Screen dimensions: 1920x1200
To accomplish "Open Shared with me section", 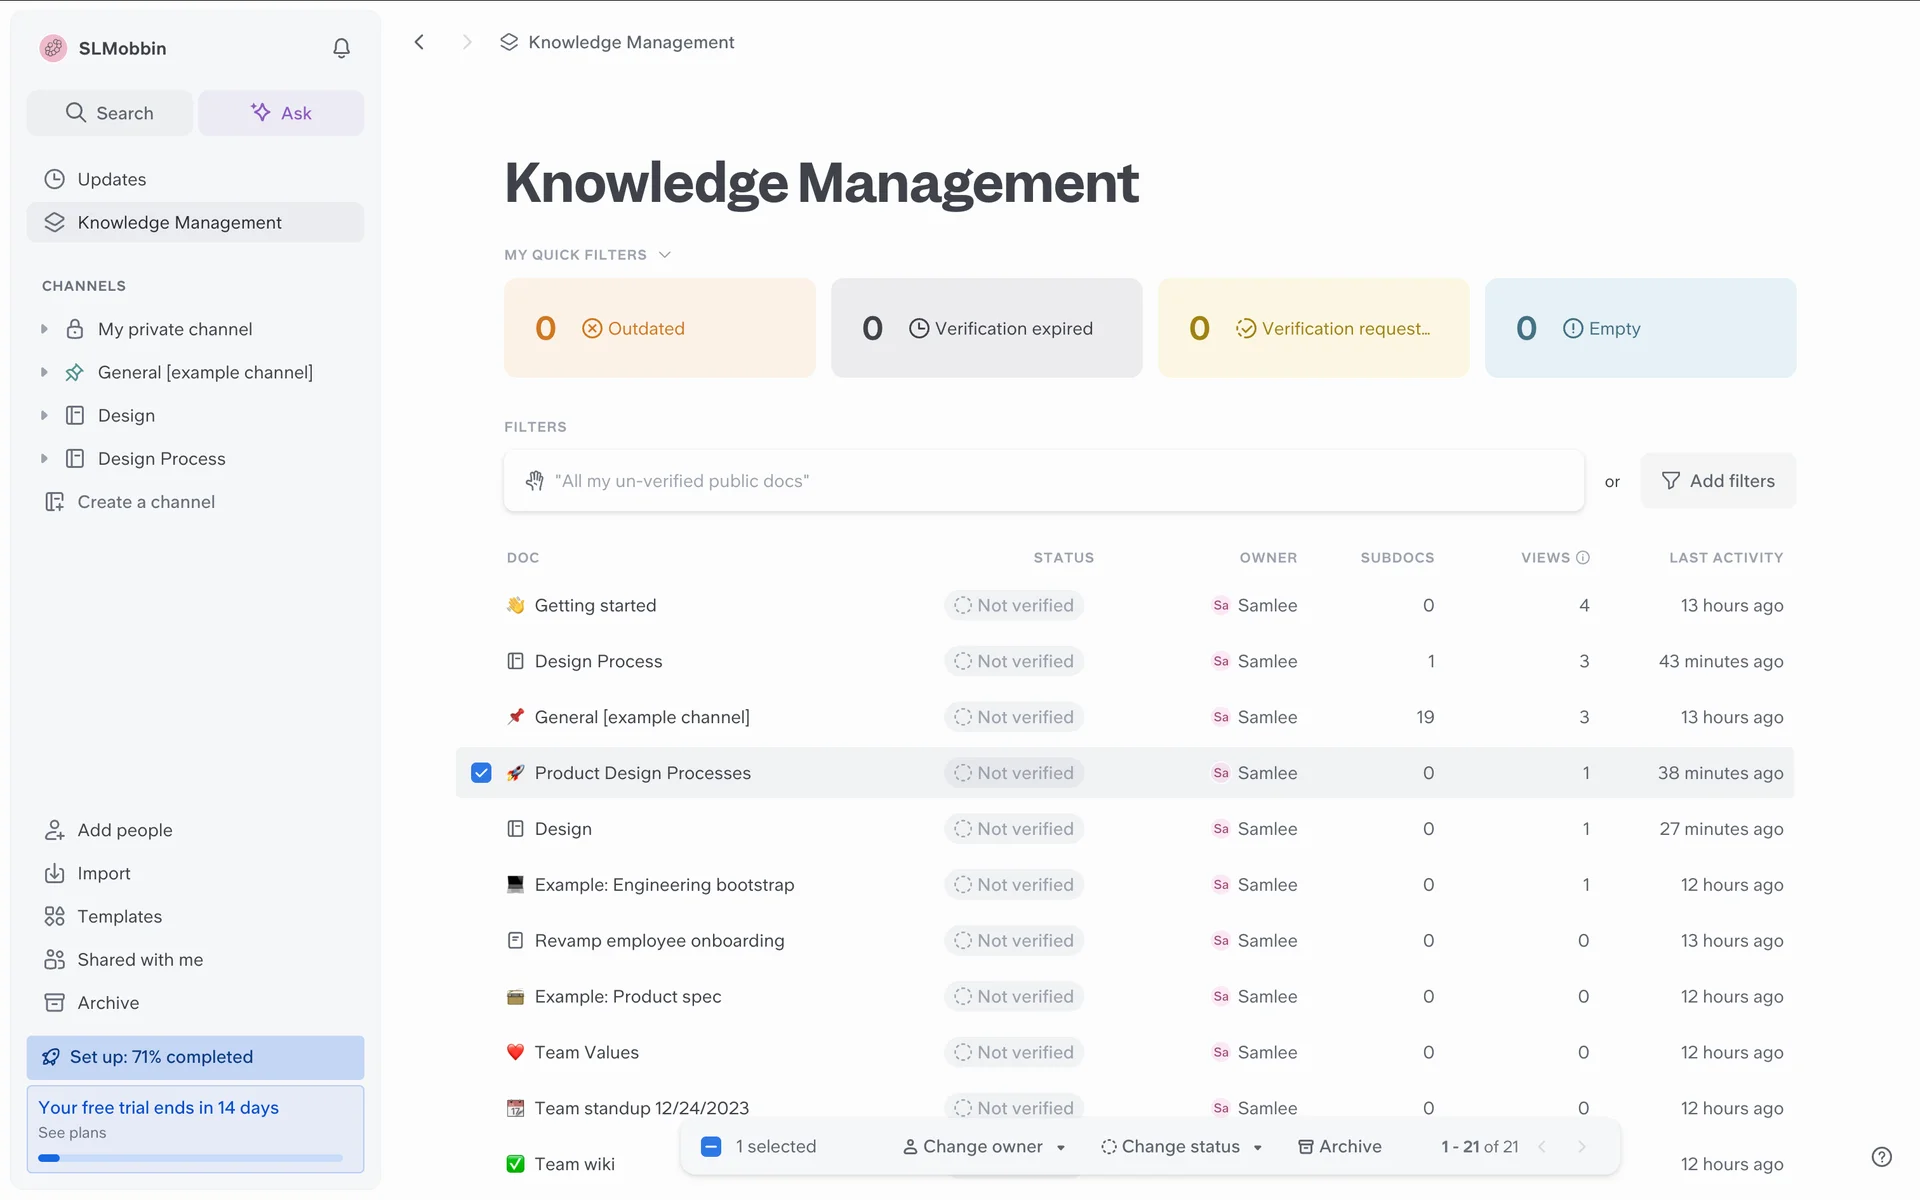I will click(x=139, y=960).
